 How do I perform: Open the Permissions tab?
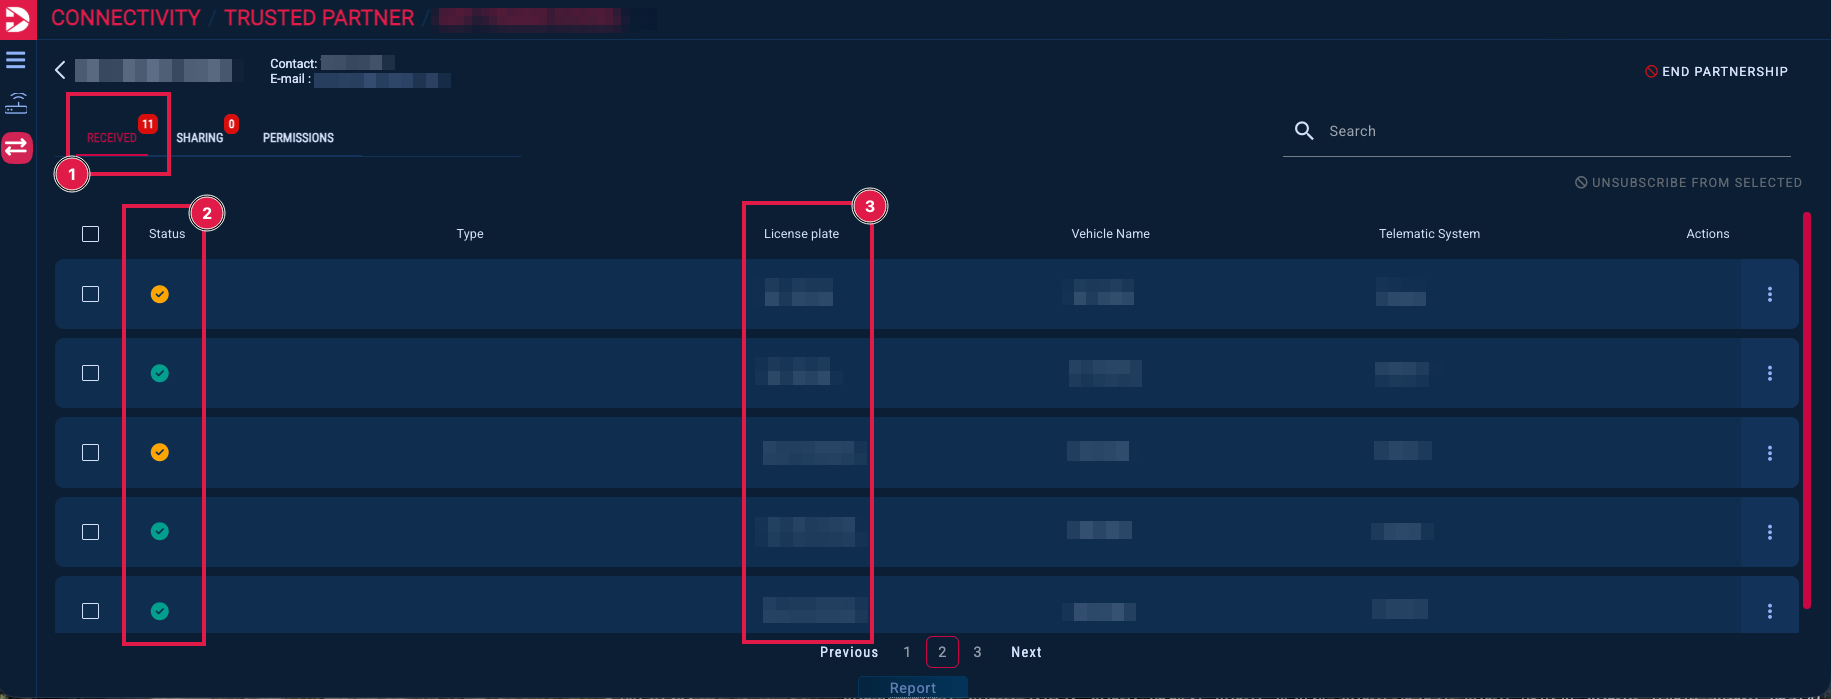click(298, 138)
